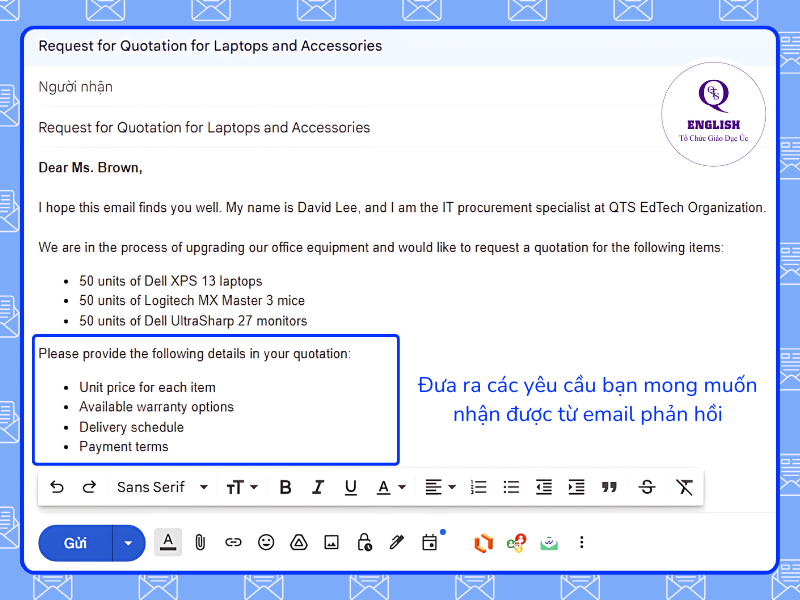The height and width of the screenshot is (600, 800).
Task: Insert a link
Action: [x=233, y=542]
